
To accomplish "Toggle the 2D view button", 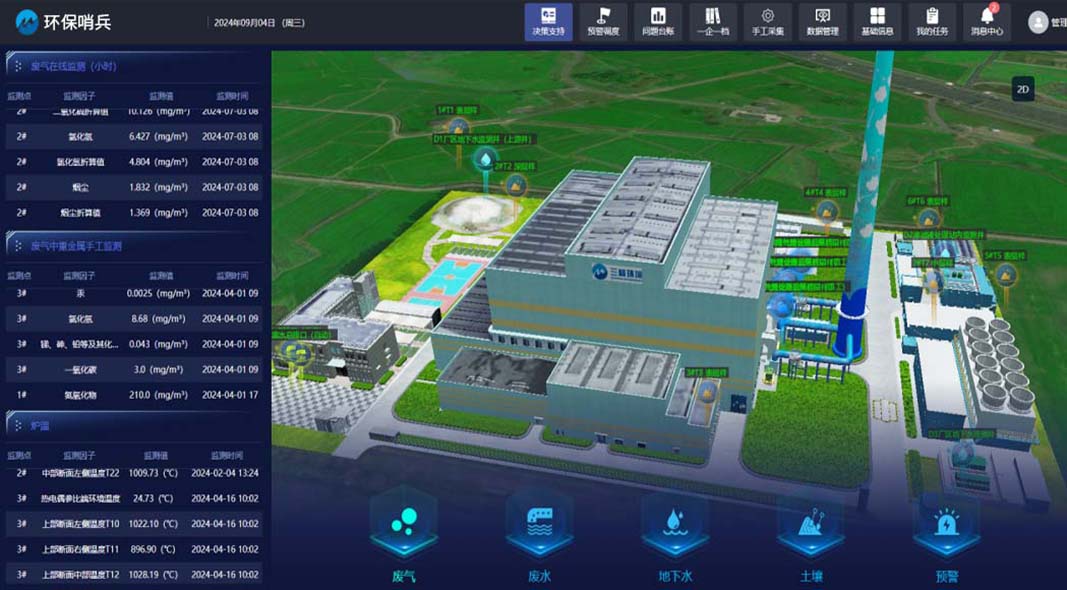I will tap(1023, 89).
